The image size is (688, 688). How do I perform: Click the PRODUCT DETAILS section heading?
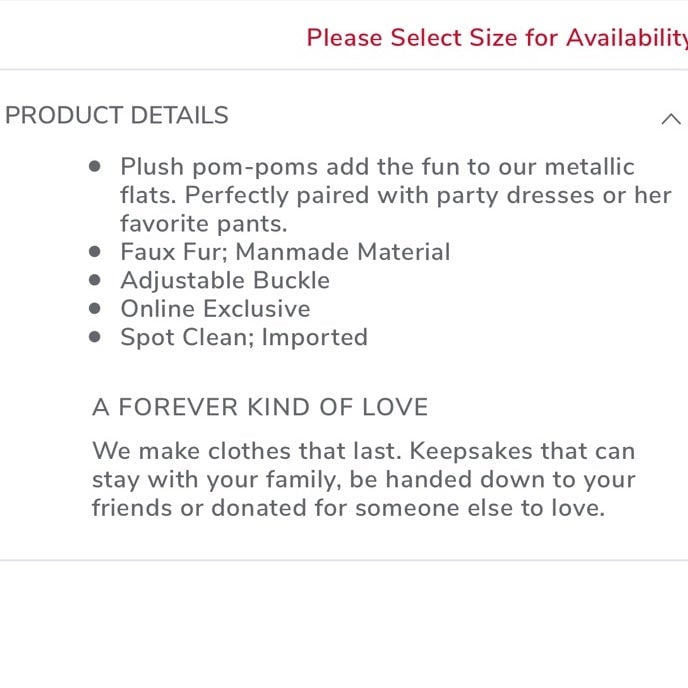point(117,115)
